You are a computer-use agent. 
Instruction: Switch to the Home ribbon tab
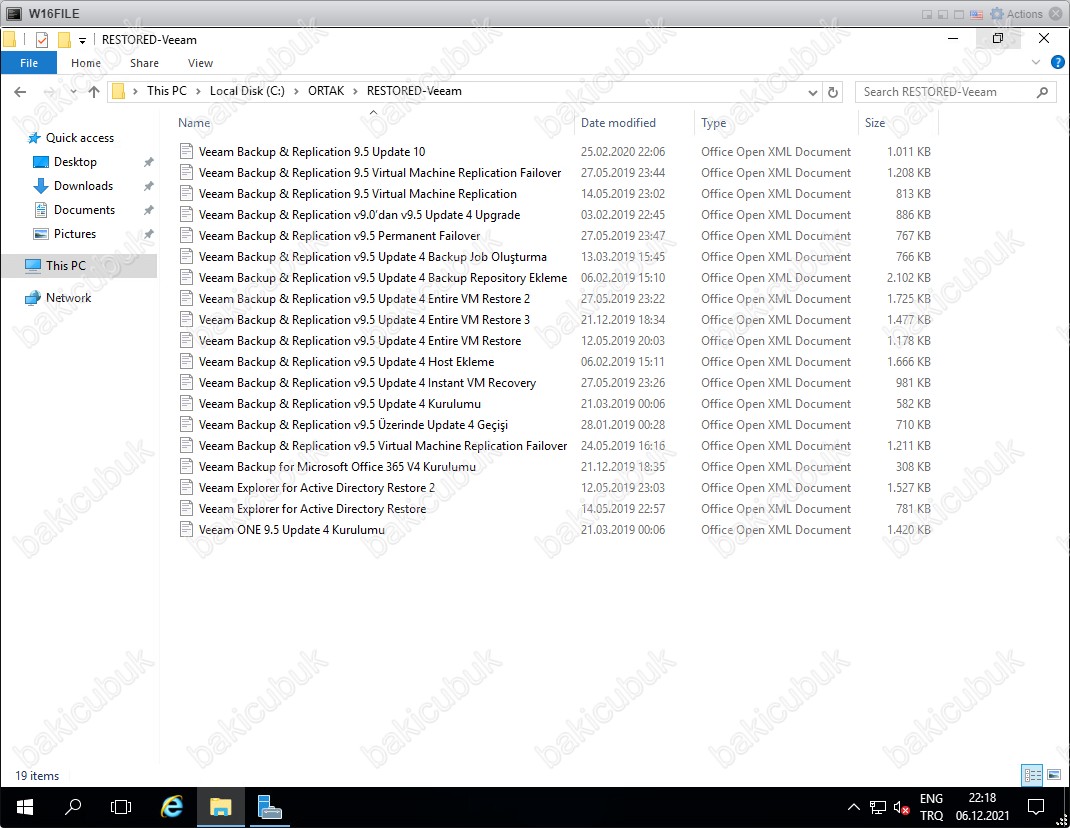(x=86, y=63)
